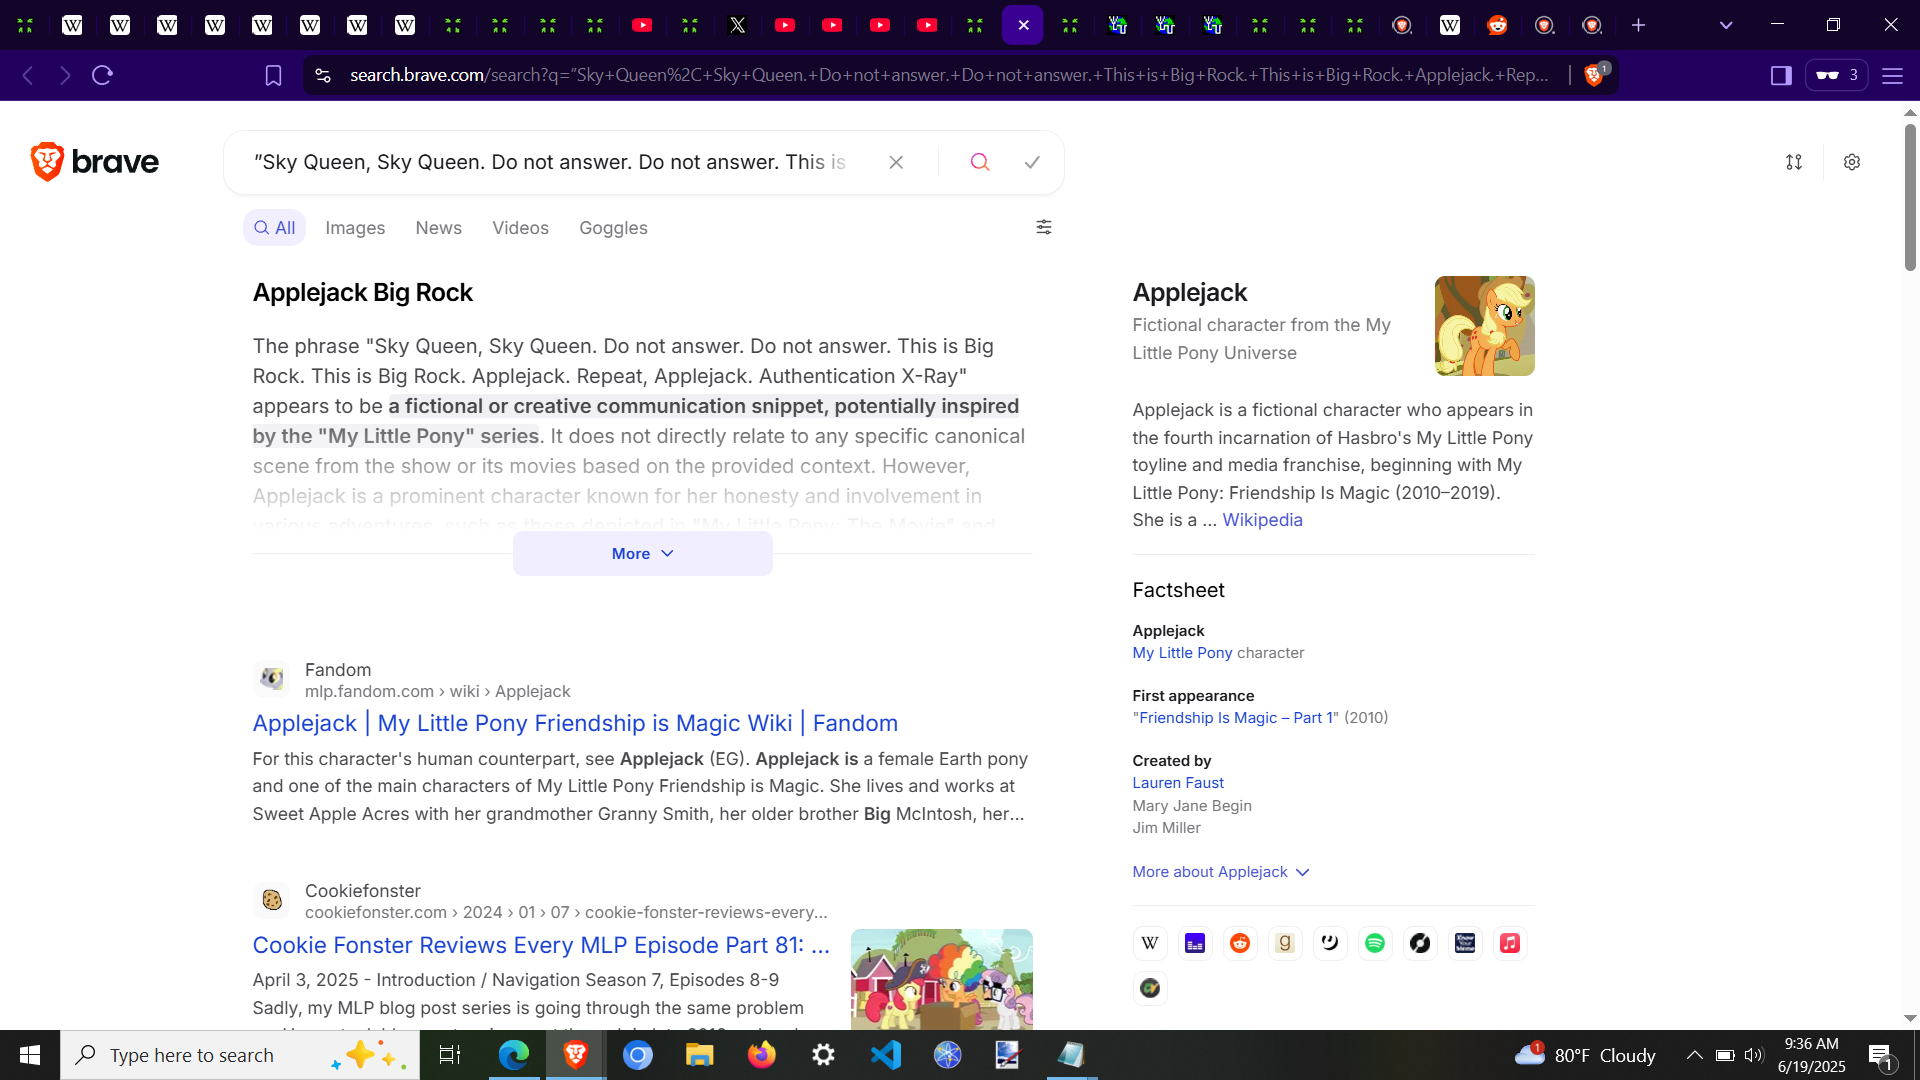Screen dimensions: 1920x1080
Task: Select the All results tab
Action: (274, 228)
